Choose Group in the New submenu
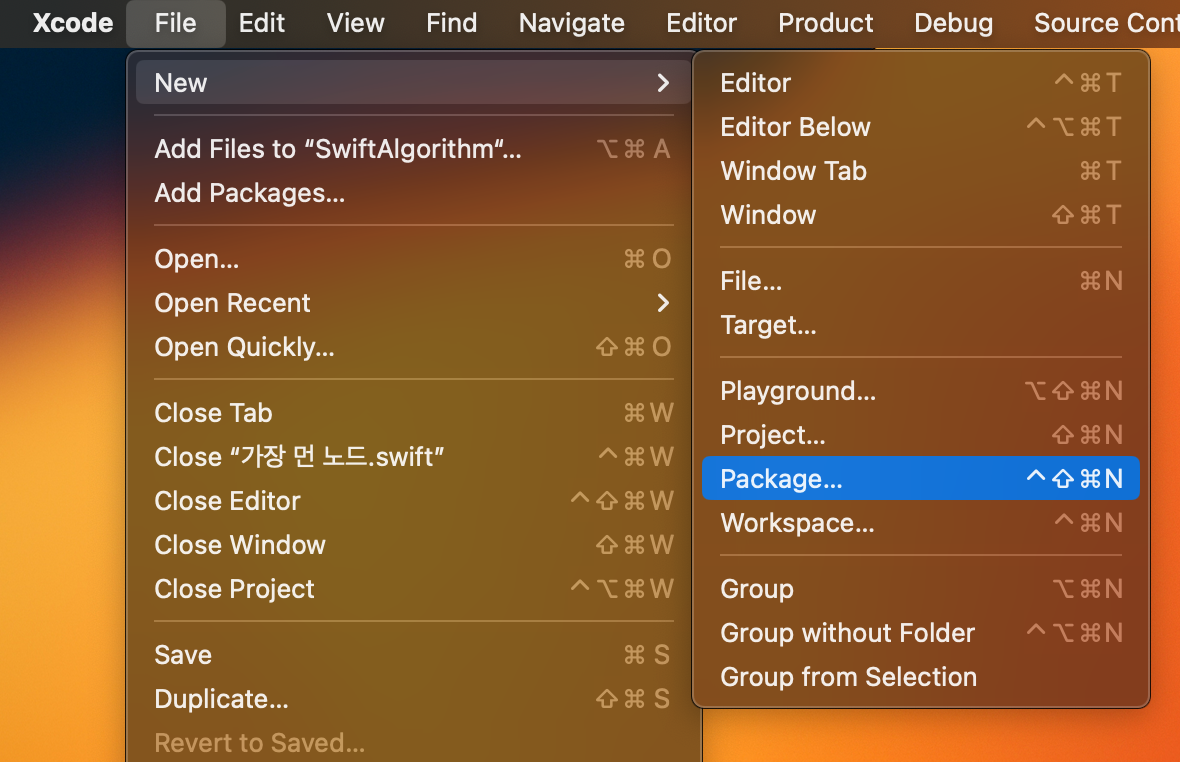 coord(921,589)
